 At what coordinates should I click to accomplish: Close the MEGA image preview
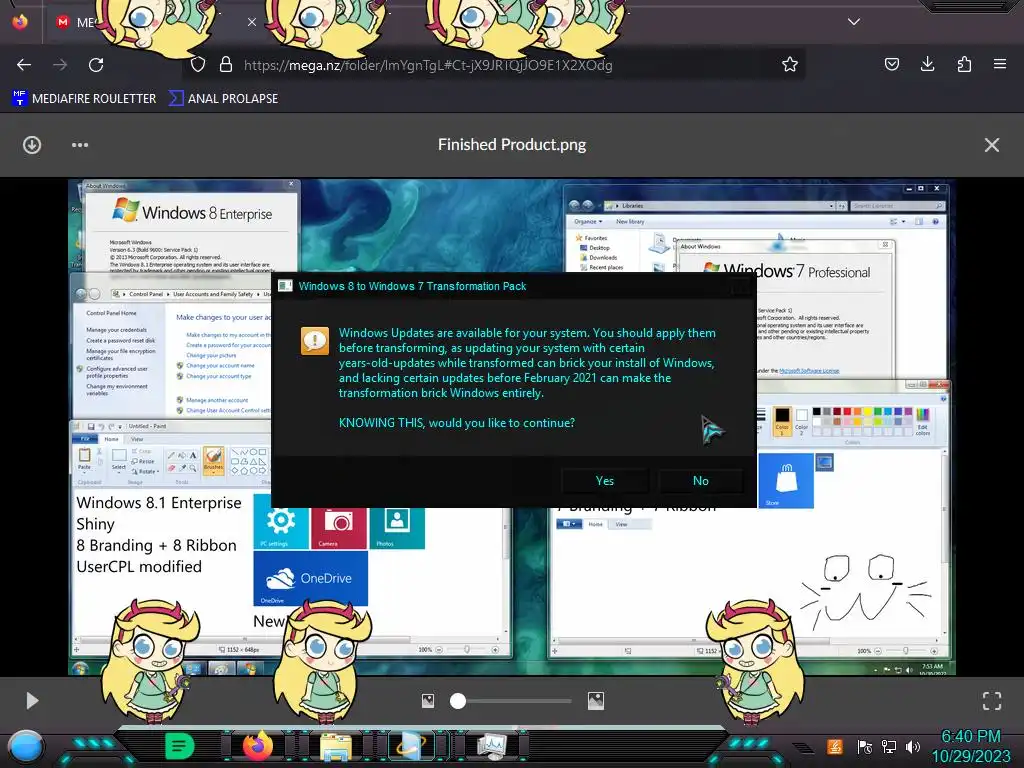coord(991,145)
